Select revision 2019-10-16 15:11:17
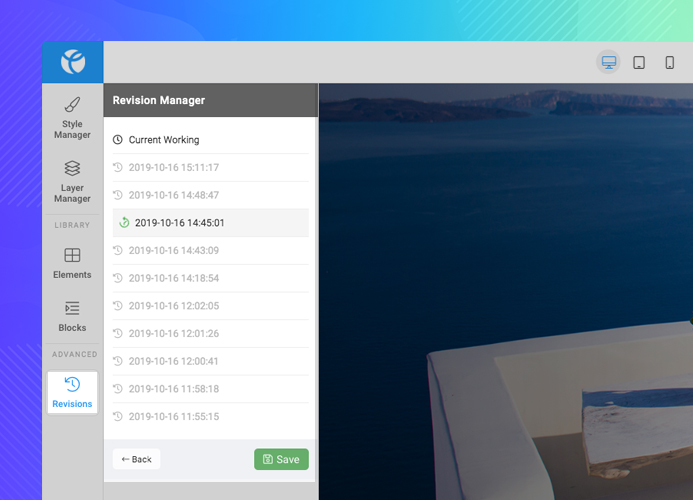 [x=173, y=167]
